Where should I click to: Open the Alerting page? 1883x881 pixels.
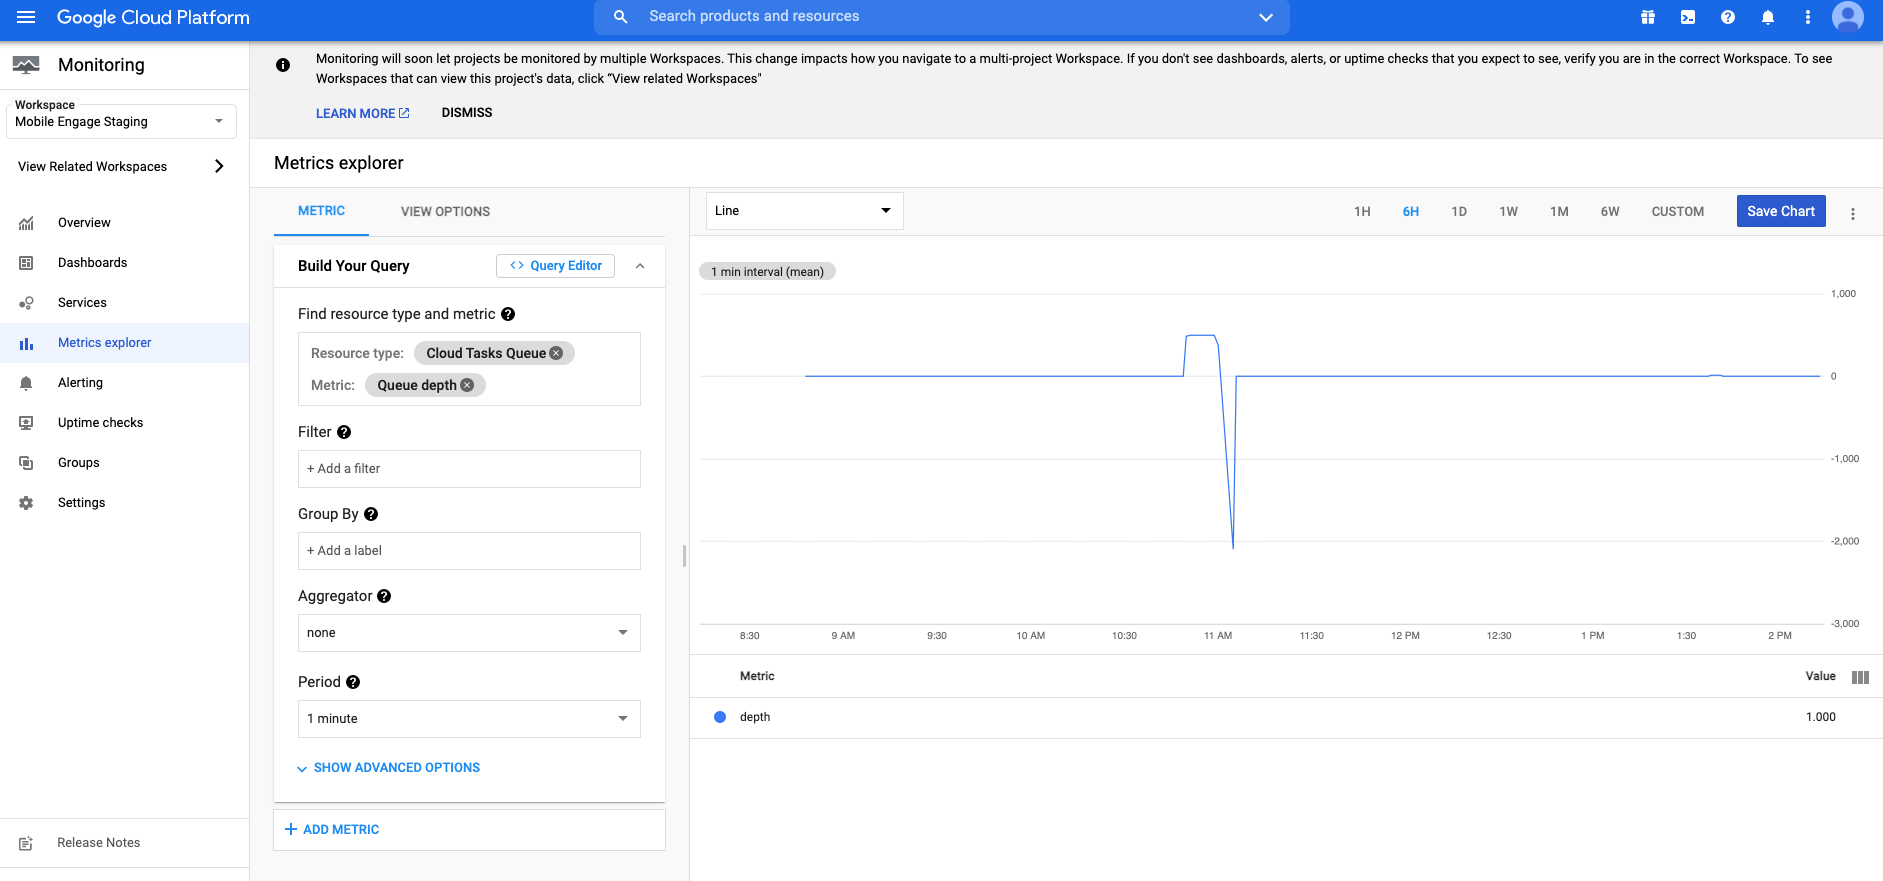(80, 383)
